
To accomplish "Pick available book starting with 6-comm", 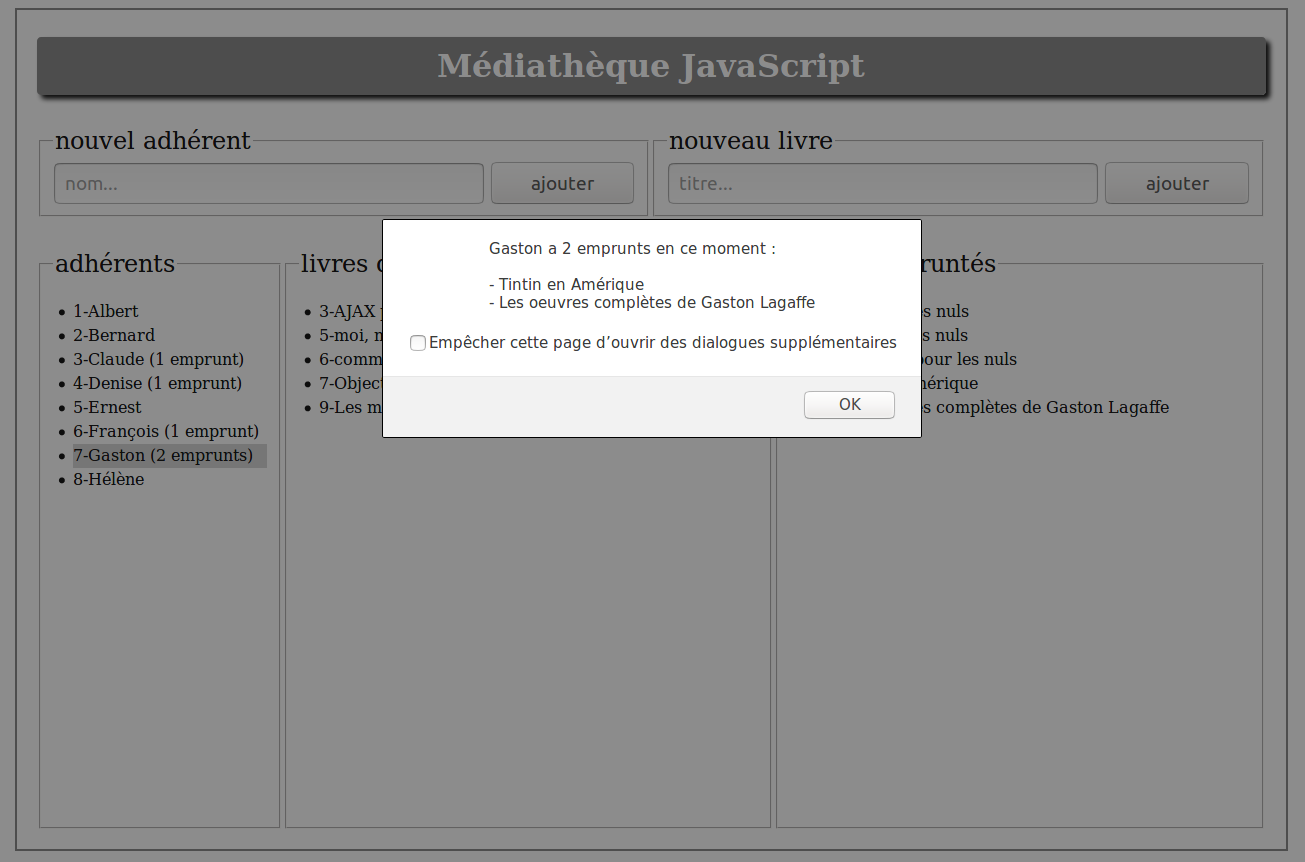I will (x=351, y=359).
